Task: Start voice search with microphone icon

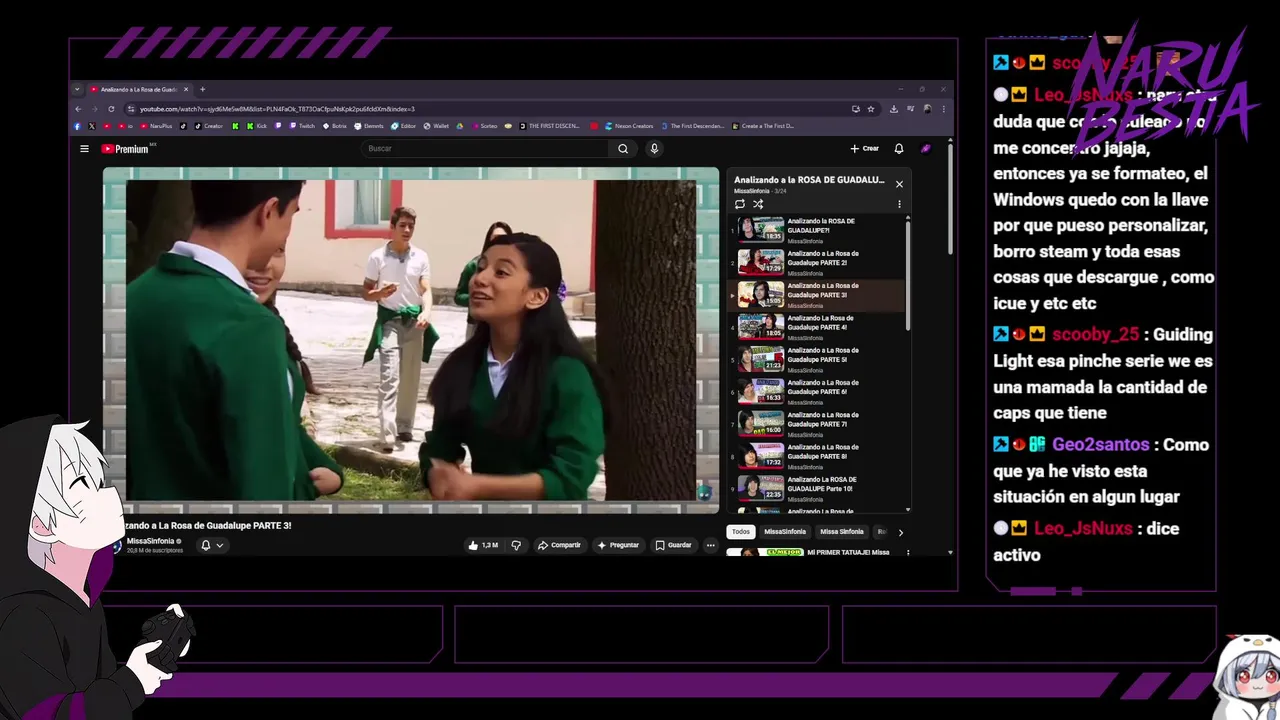Action: [654, 149]
